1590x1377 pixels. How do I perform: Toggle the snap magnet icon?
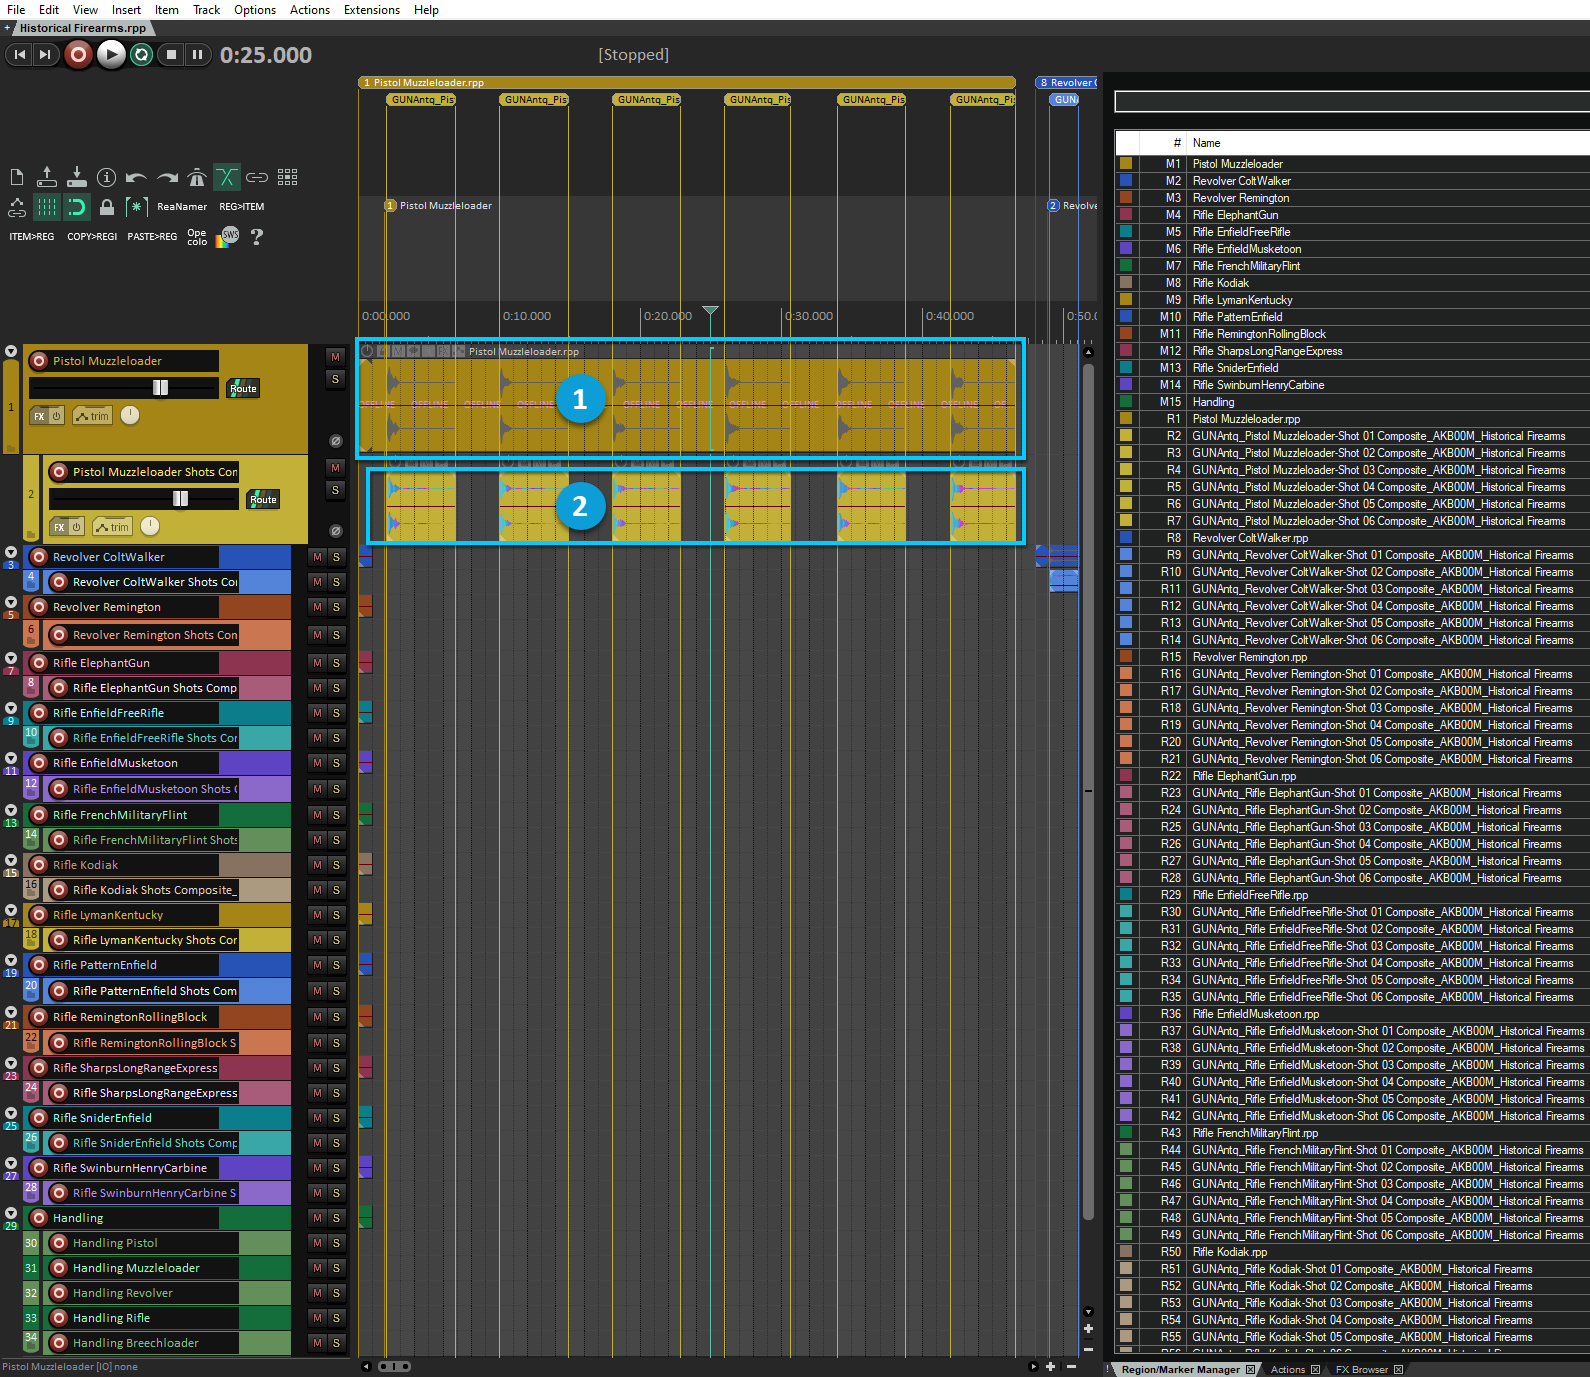[76, 207]
